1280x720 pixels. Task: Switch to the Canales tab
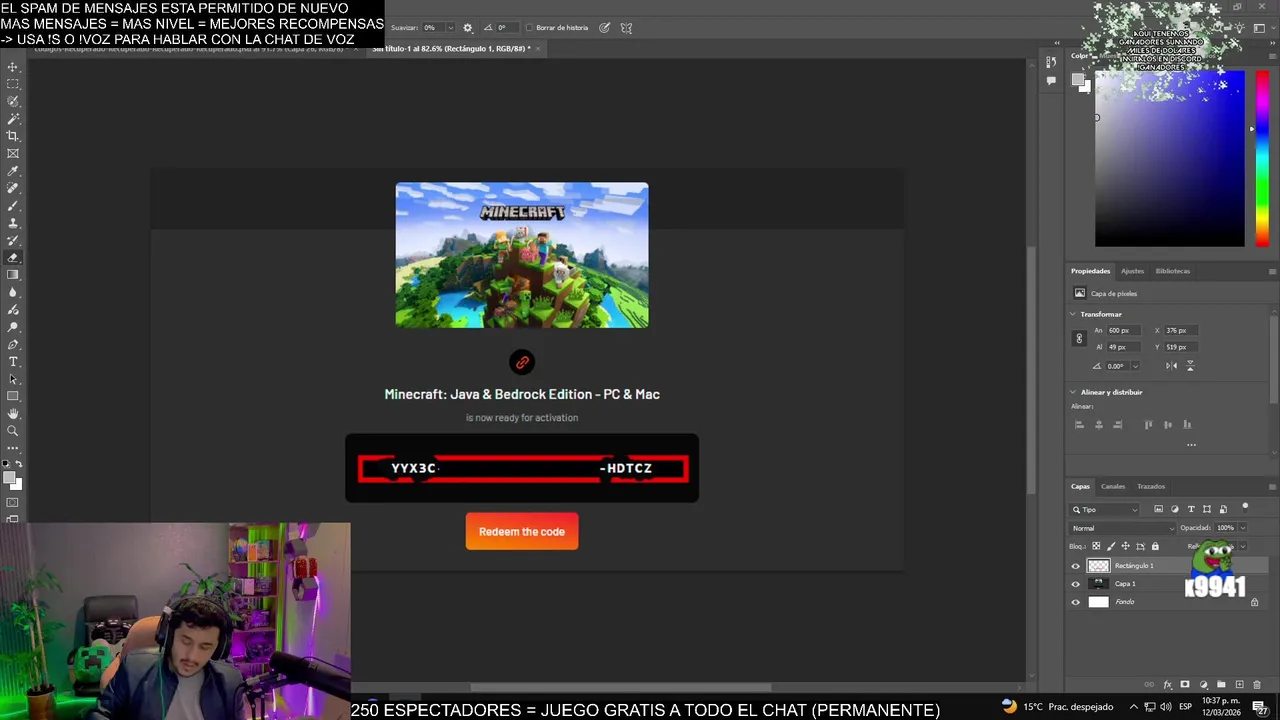[1113, 487]
